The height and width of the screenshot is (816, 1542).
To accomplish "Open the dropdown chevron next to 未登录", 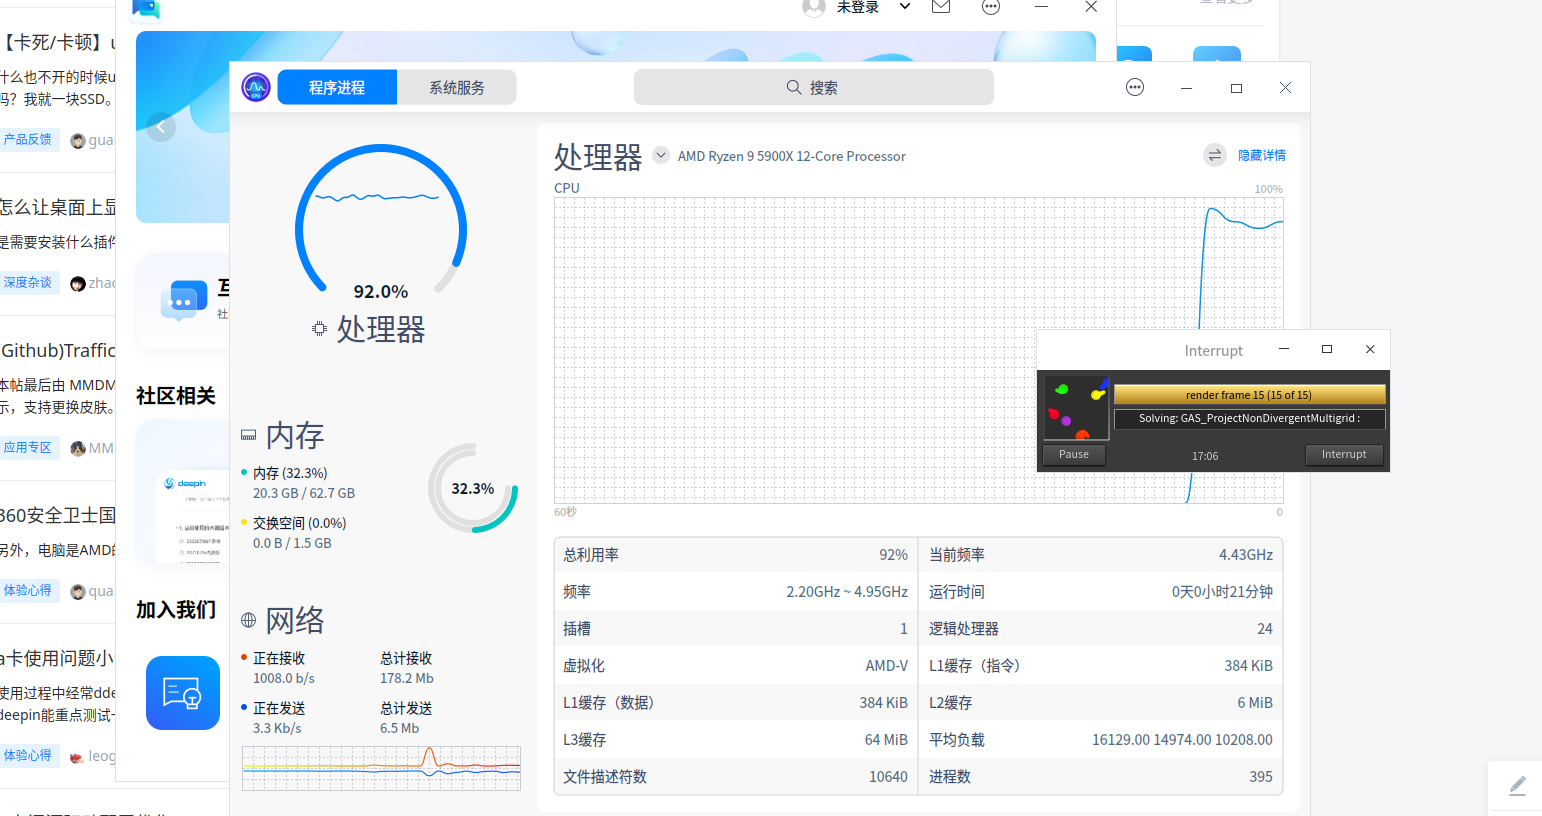I will point(905,7).
